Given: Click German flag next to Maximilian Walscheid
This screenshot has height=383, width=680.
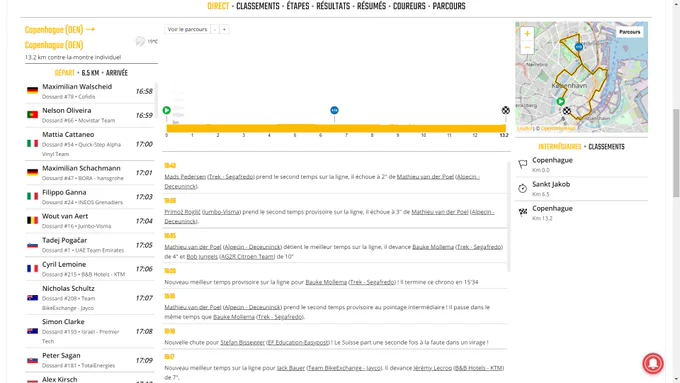Looking at the screenshot, I should pos(33,90).
